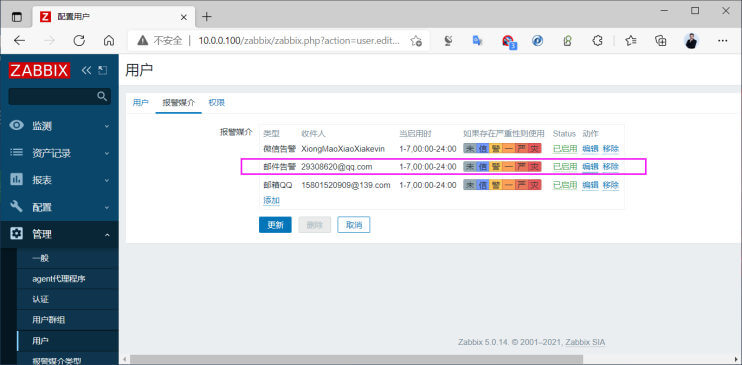This screenshot has height=365, width=742.
Task: Add page to favorites star icon
Action: click(x=416, y=41)
